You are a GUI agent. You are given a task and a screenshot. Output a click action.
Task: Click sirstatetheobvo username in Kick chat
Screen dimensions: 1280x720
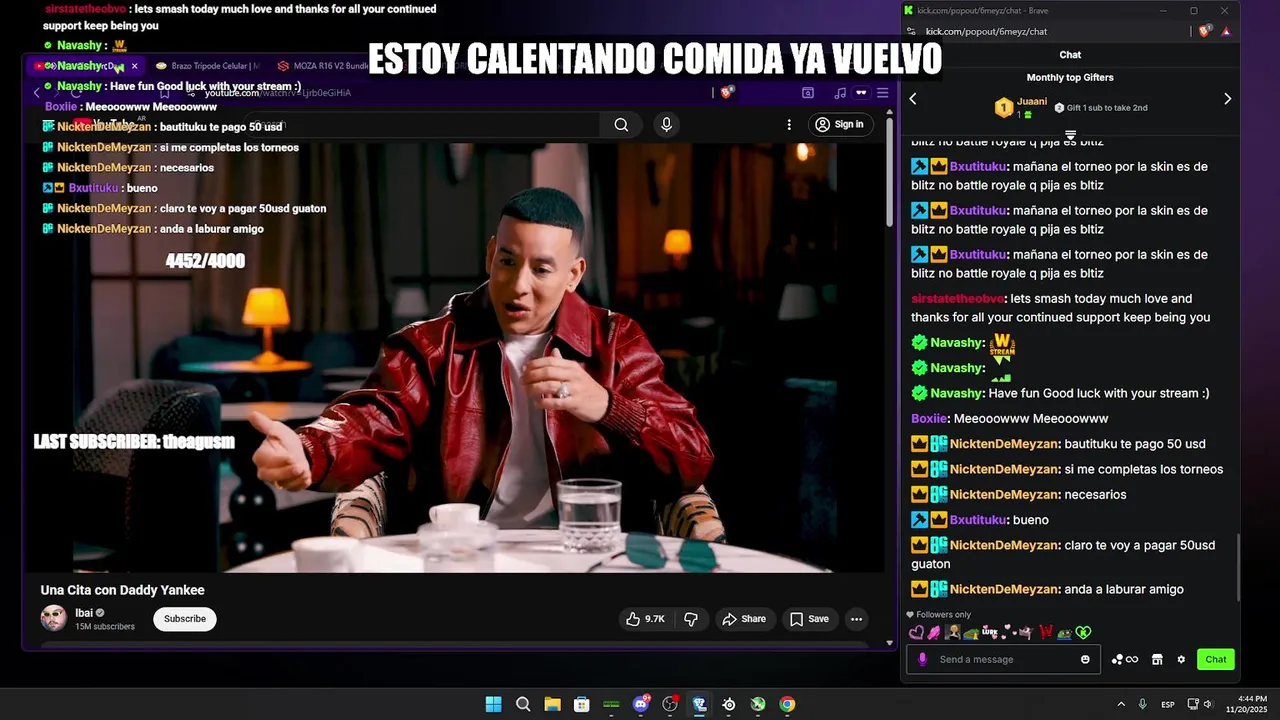tap(958, 298)
